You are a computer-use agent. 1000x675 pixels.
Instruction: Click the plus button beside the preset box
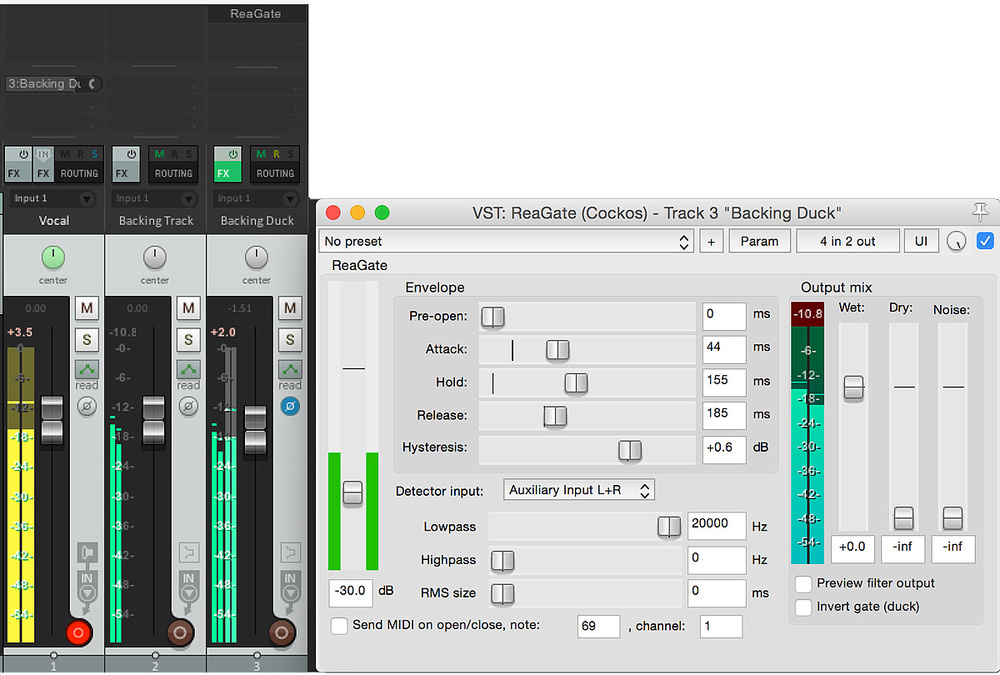[x=711, y=241]
